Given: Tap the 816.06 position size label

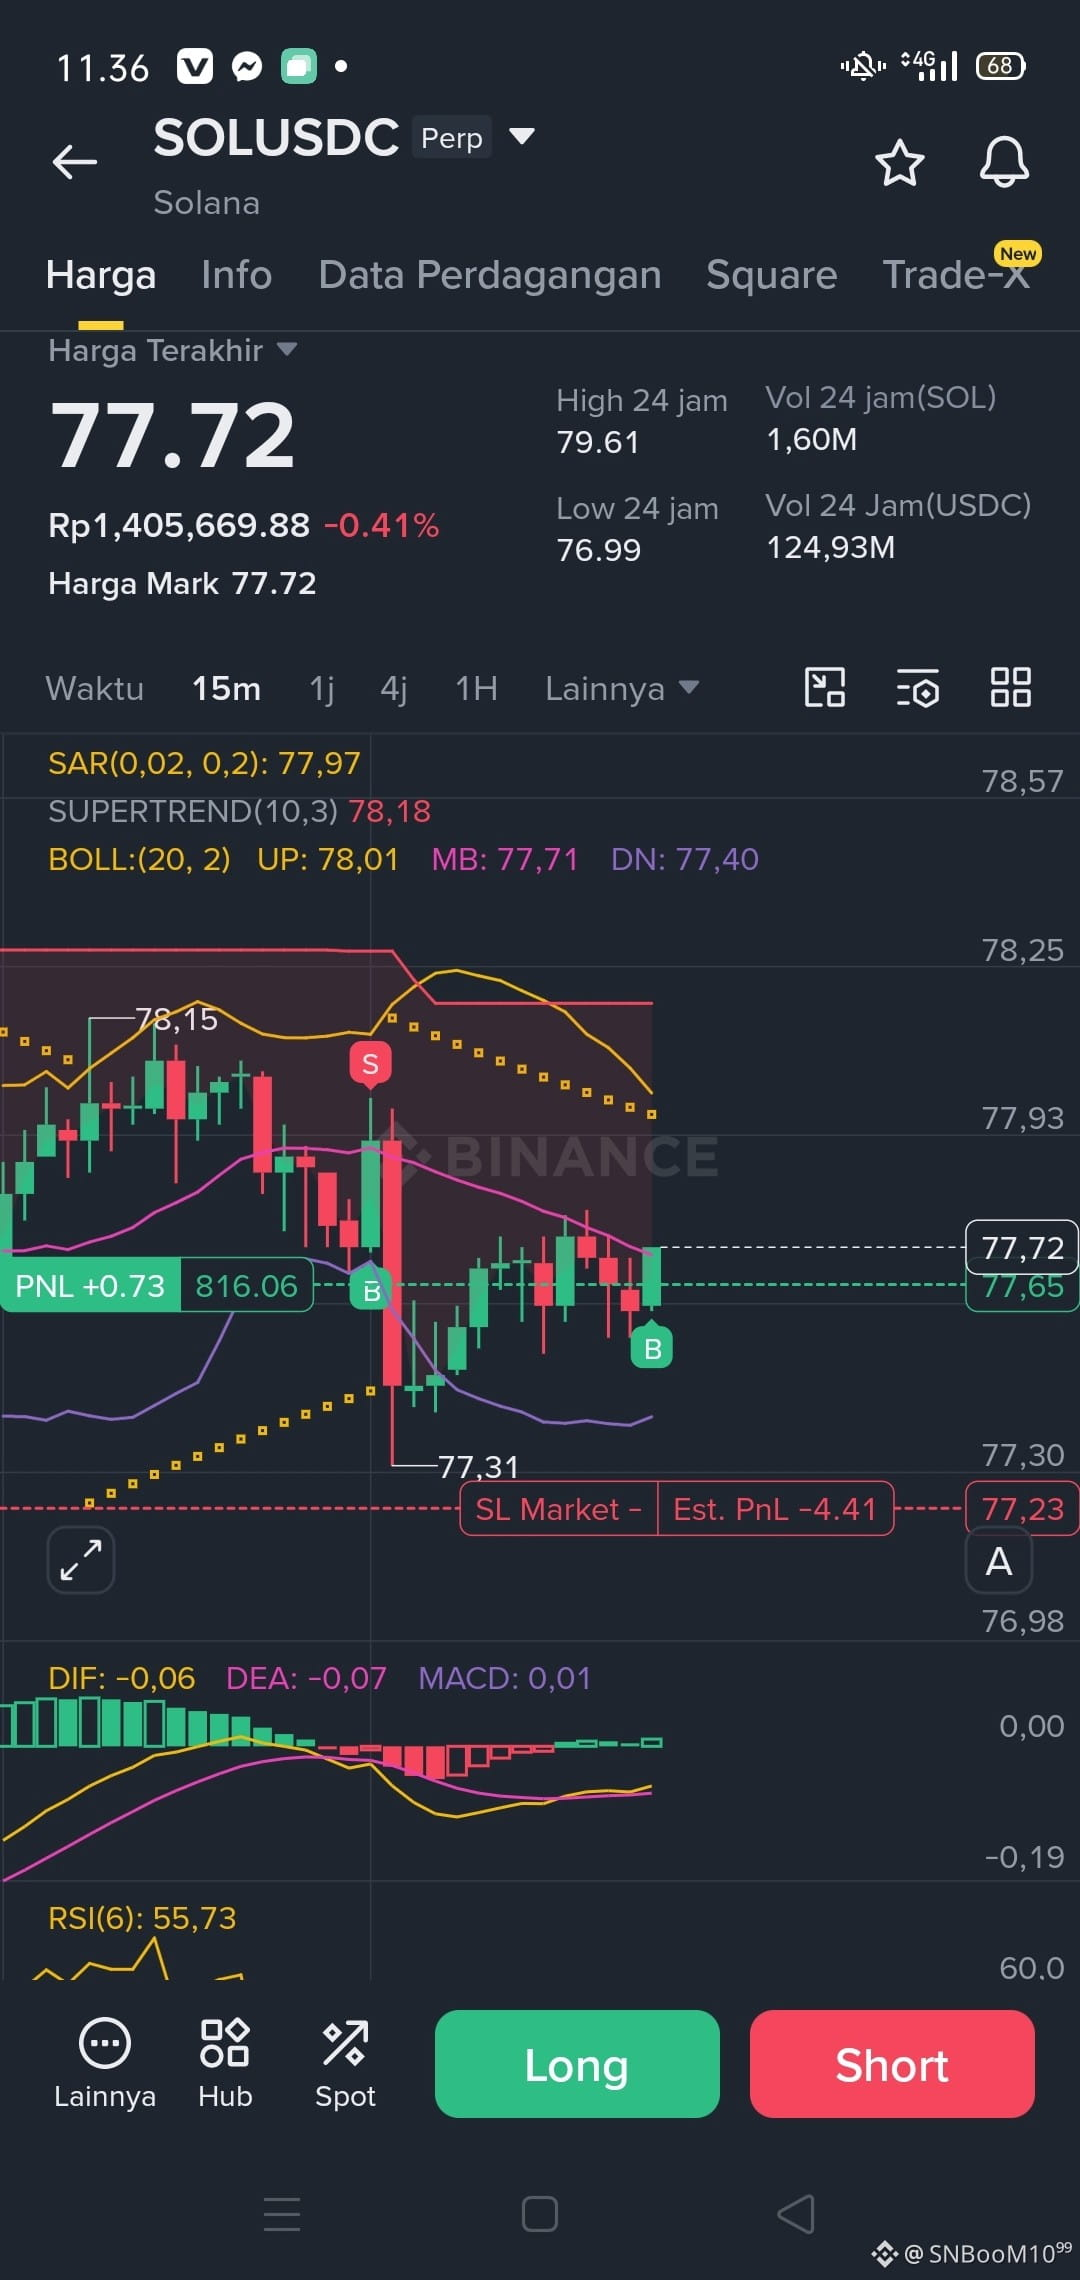Looking at the screenshot, I should coord(246,1285).
